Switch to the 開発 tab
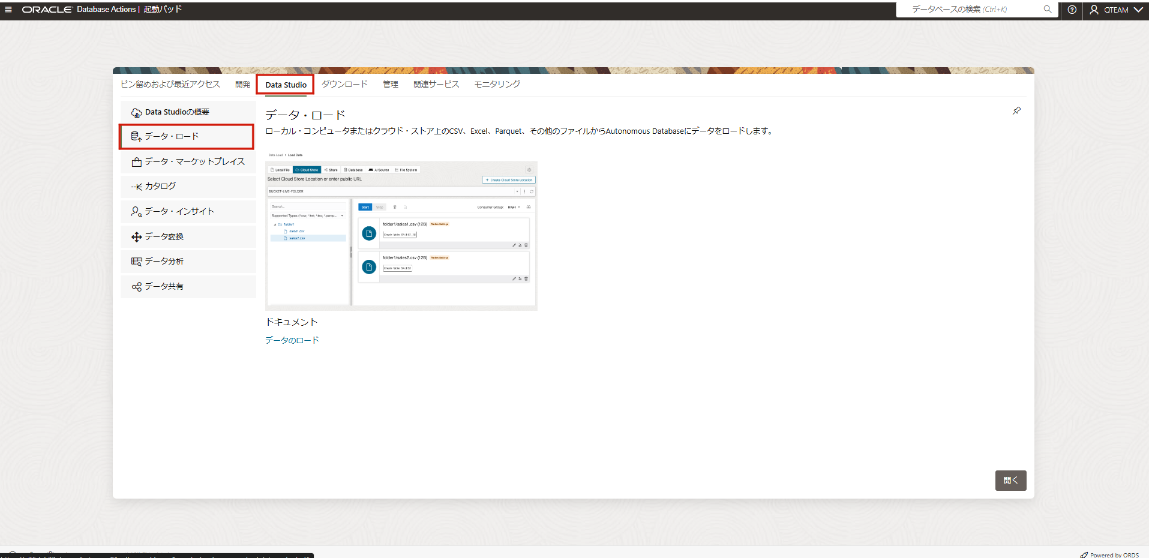The width and height of the screenshot is (1150, 558). (242, 84)
